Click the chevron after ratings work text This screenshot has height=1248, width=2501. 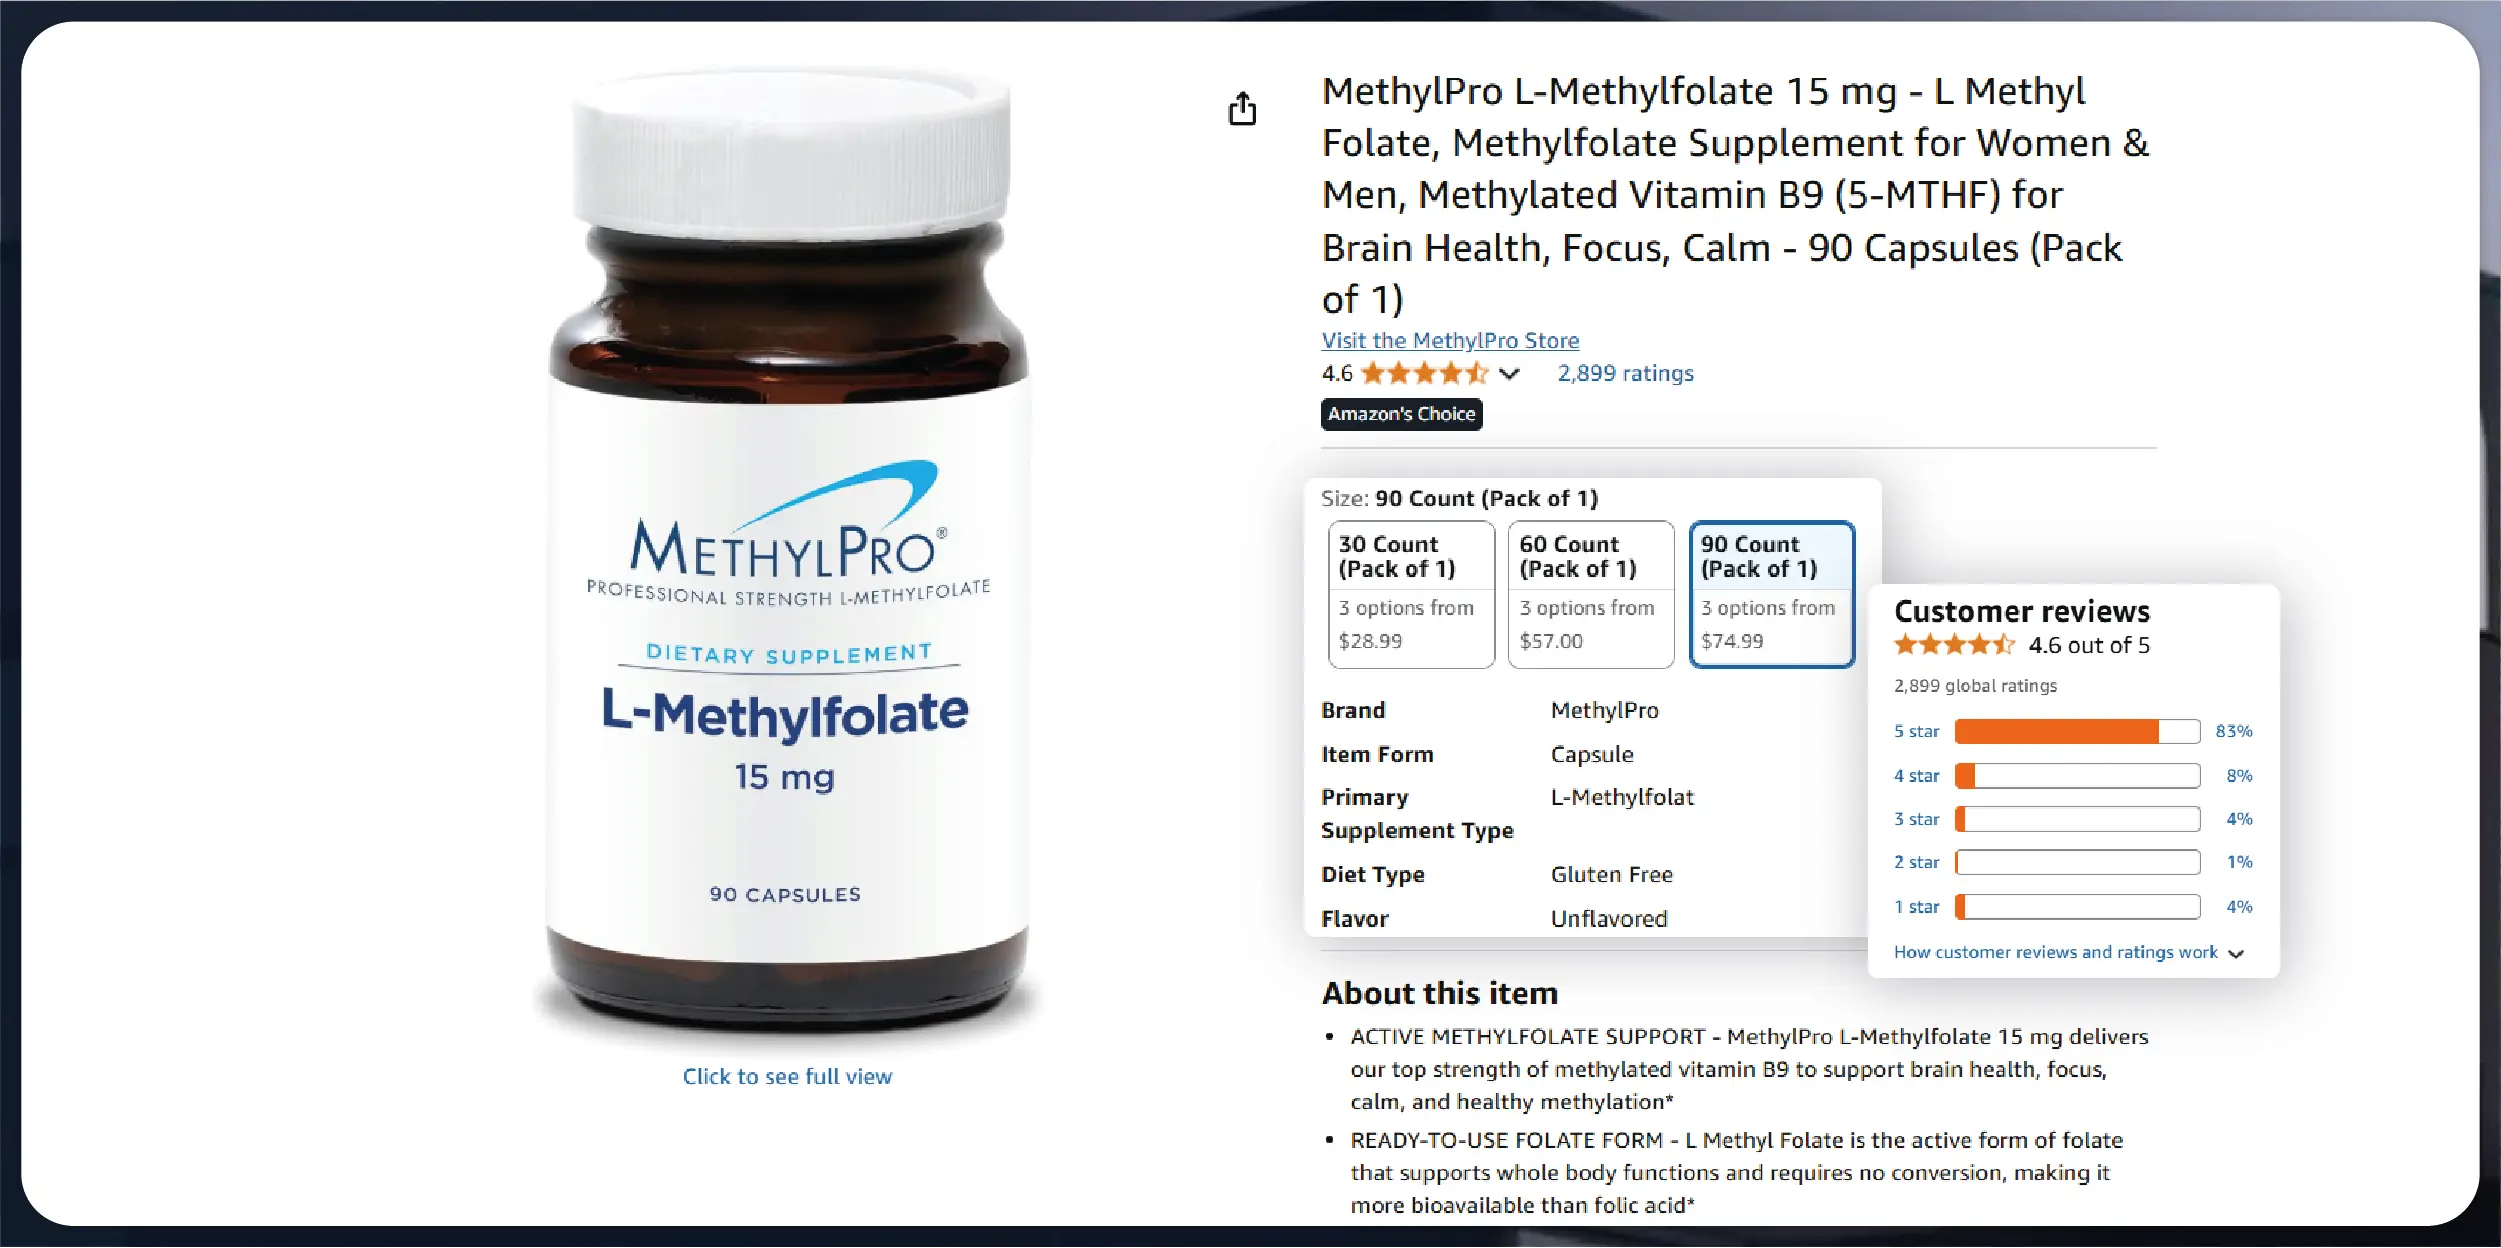[2237, 953]
